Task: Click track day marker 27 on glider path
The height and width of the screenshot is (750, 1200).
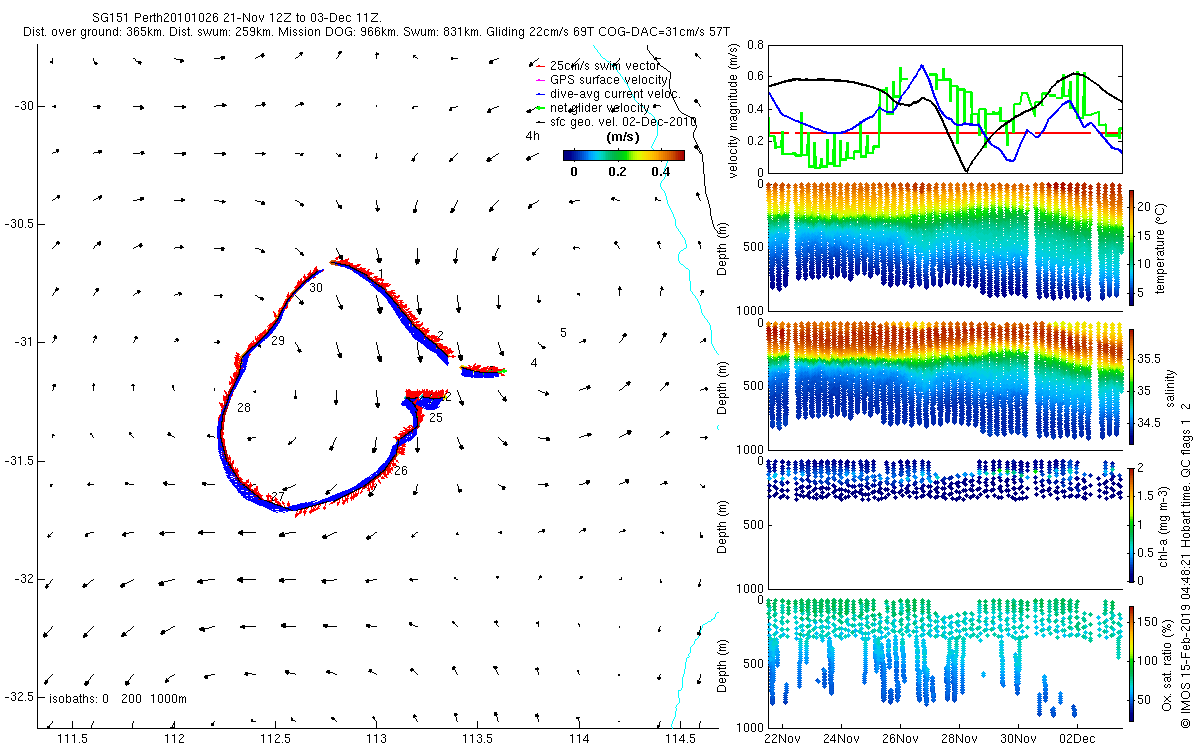Action: (278, 498)
